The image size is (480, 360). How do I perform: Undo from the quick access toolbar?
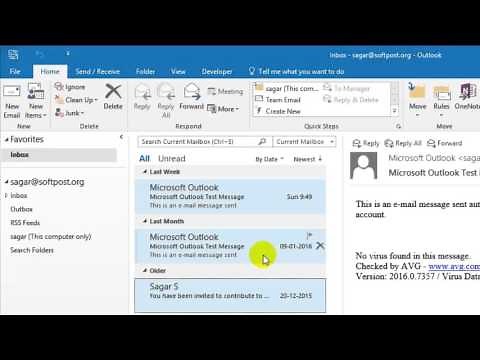40,53
